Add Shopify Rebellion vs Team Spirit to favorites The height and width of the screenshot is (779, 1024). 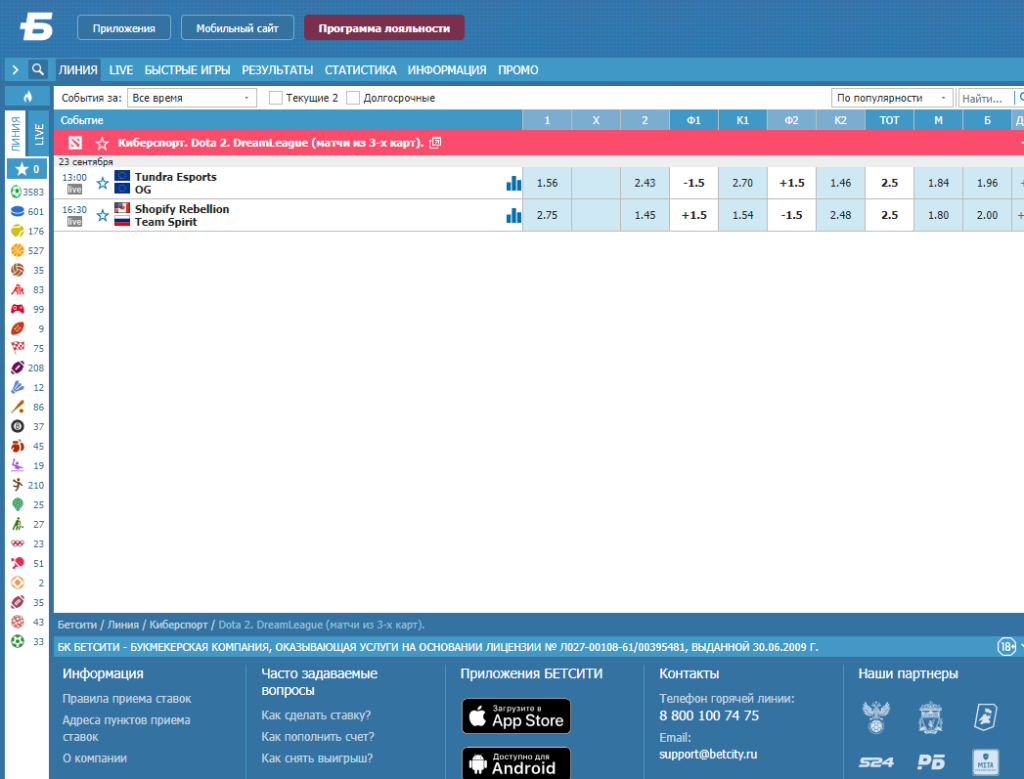pos(103,215)
